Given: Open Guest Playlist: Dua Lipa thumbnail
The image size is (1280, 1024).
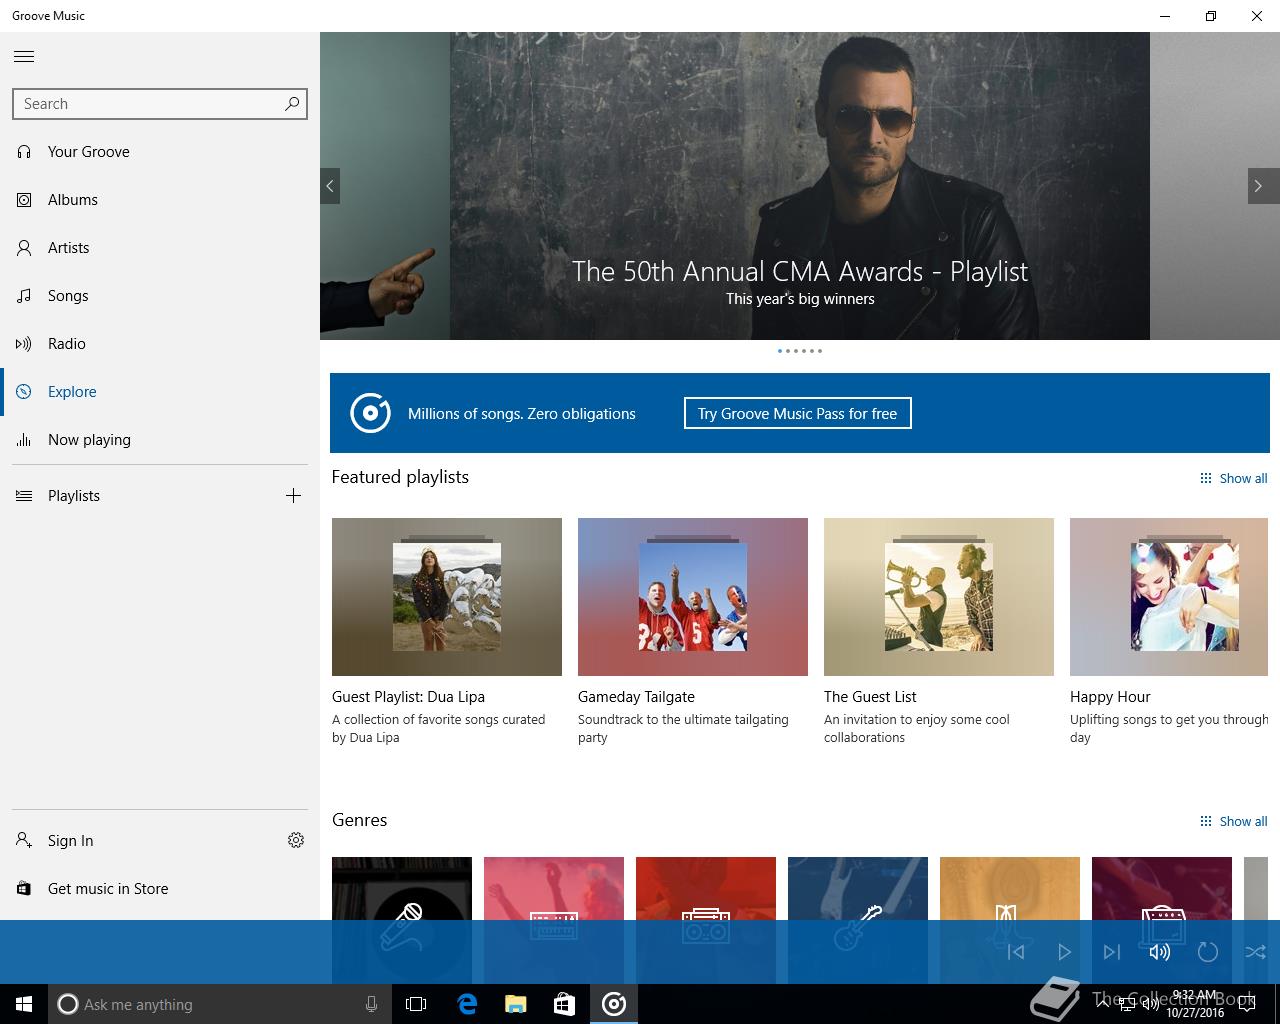Looking at the screenshot, I should 447,597.
